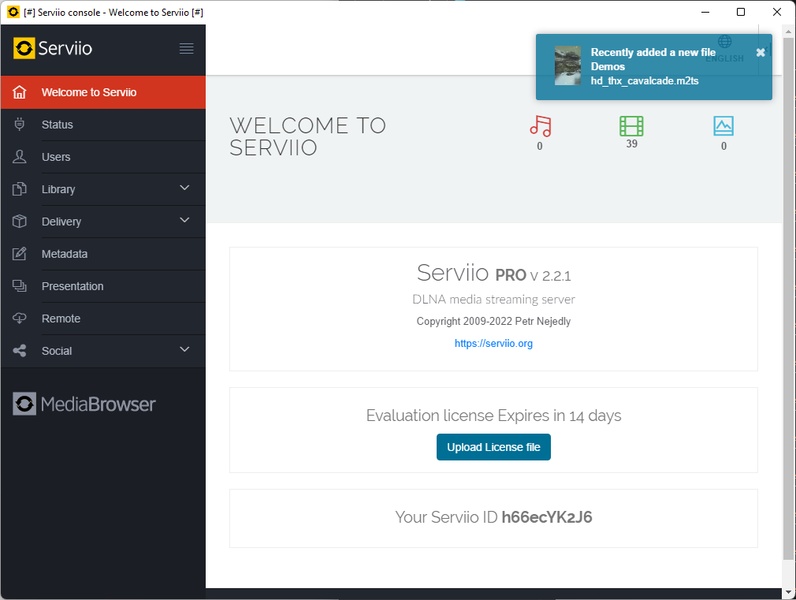Click the music note audio count icon

point(540,126)
